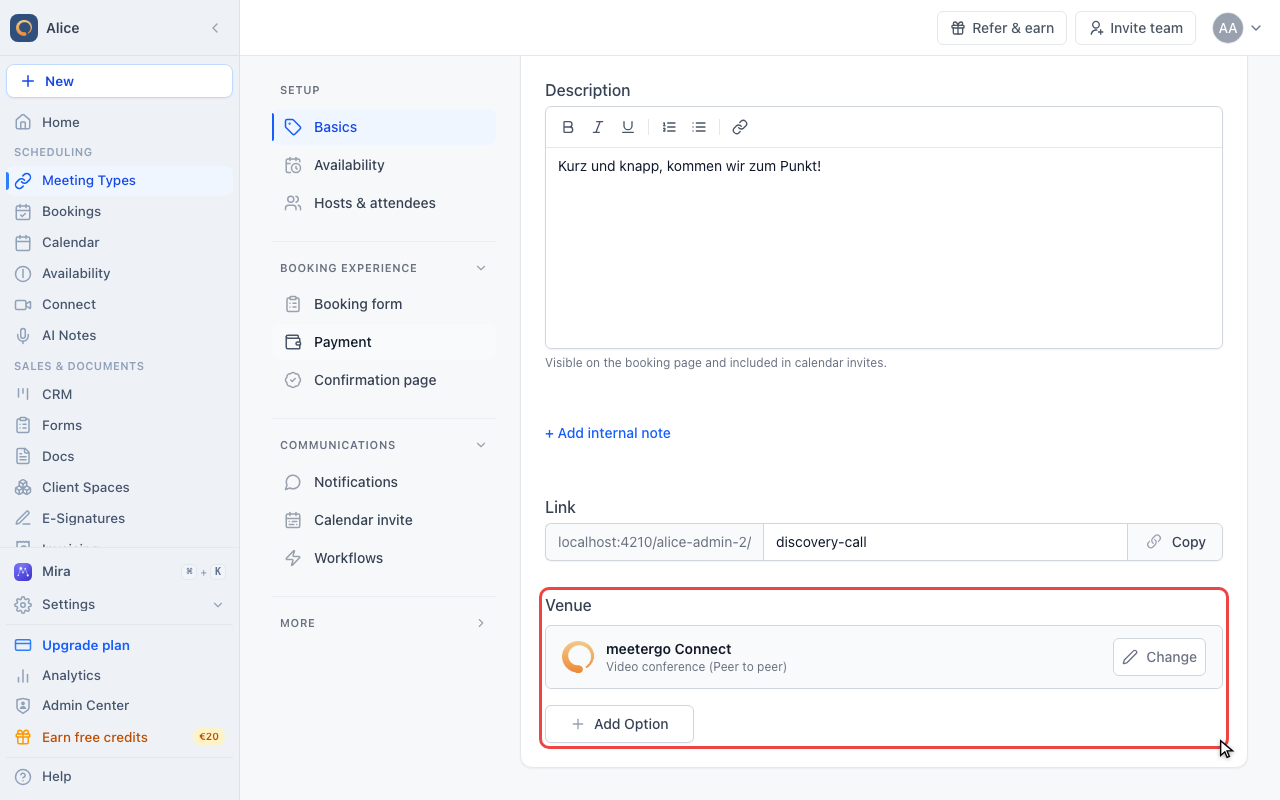Insert numbered list in Description editor
Viewport: 1280px width, 800px height.
(669, 127)
